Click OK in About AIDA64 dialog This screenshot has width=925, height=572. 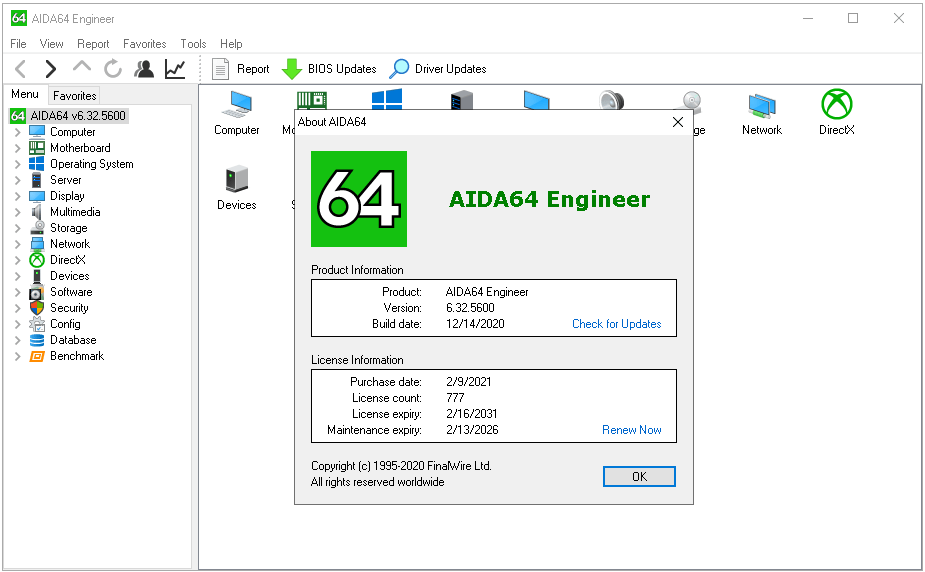tap(639, 476)
